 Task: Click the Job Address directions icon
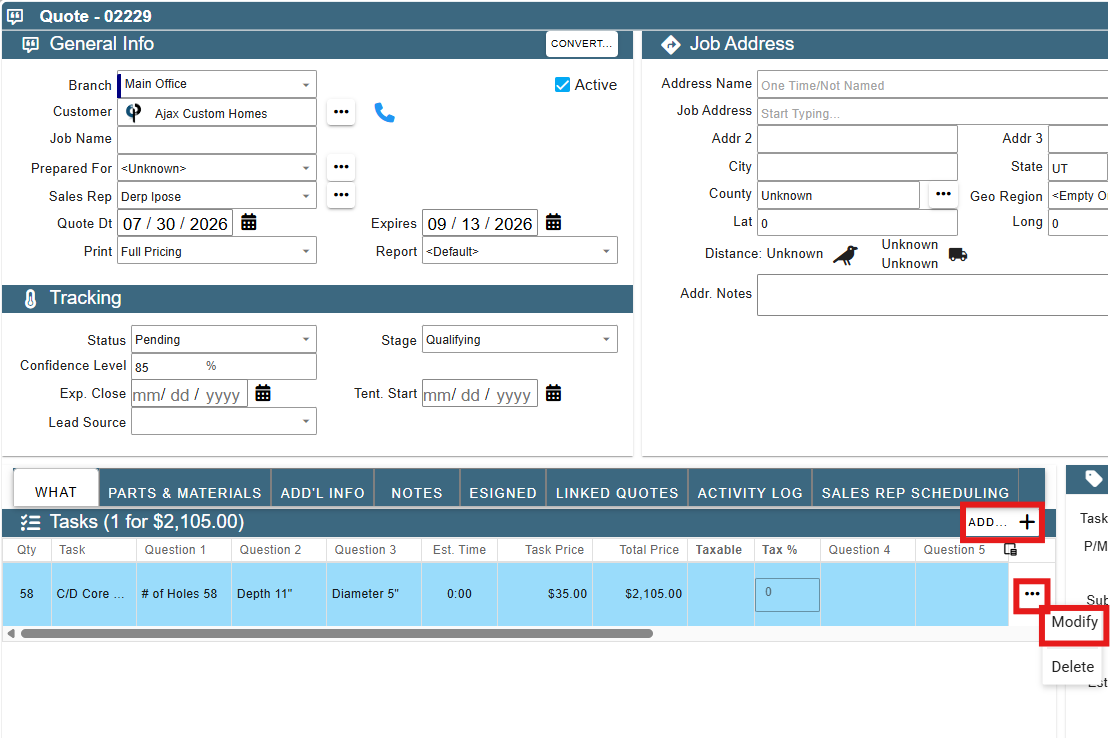click(670, 45)
